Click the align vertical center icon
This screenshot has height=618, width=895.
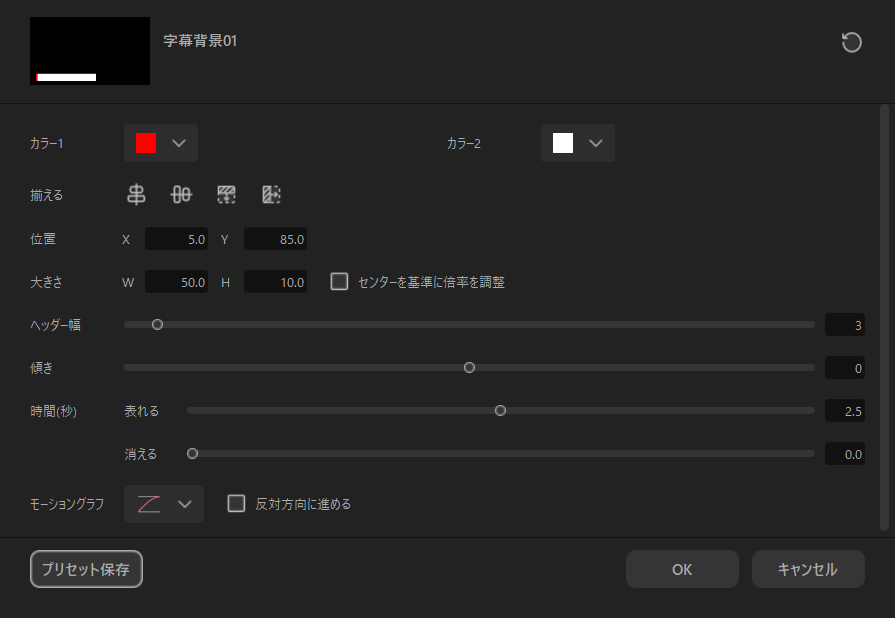pyautogui.click(x=181, y=195)
